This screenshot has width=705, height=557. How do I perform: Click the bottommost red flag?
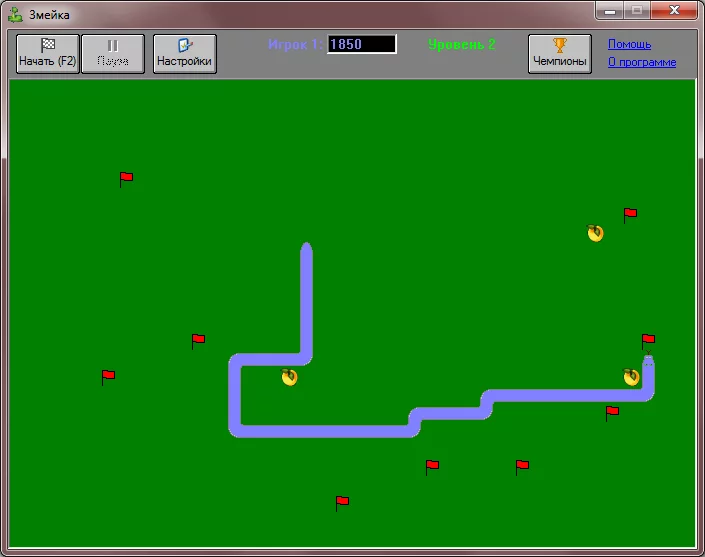tap(342, 503)
